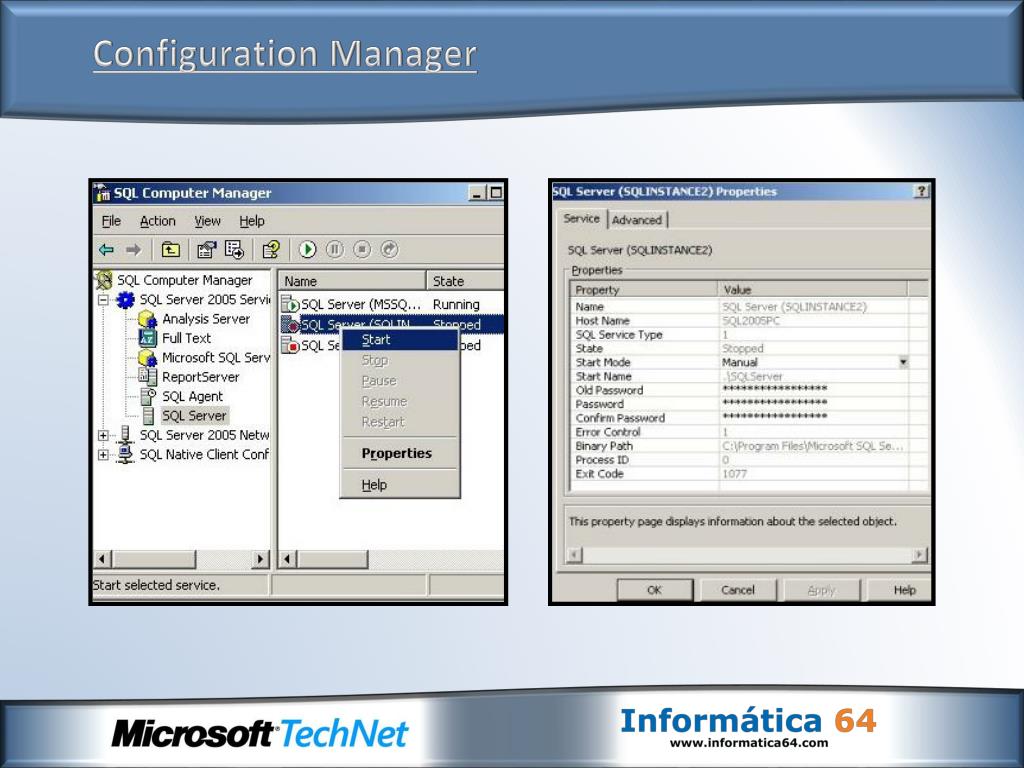Click the Stop Service toolbar button
1024x768 pixels.
pyautogui.click(x=362, y=249)
